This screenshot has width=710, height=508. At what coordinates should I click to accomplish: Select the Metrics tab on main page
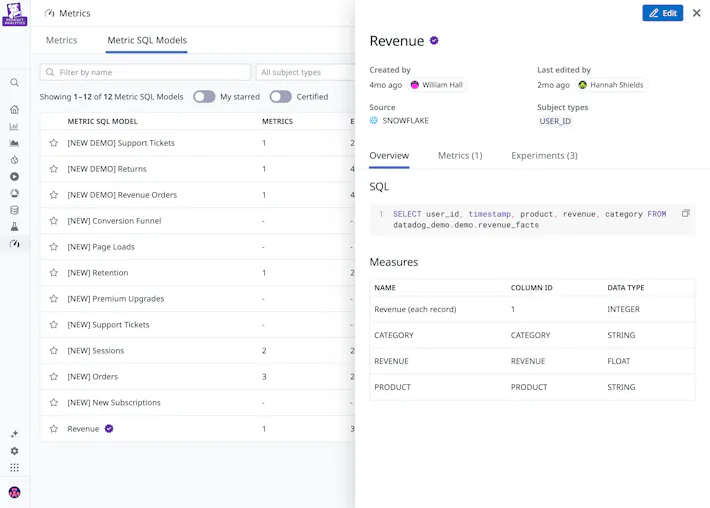pyautogui.click(x=62, y=40)
